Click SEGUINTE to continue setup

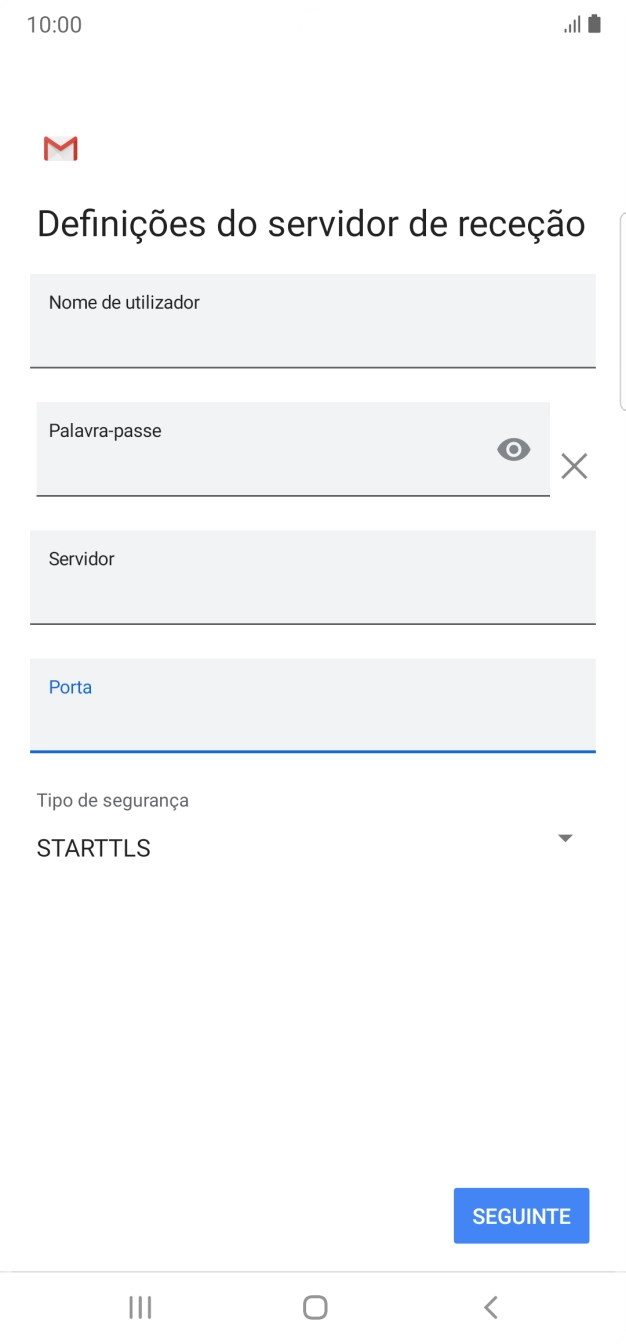(x=521, y=1215)
